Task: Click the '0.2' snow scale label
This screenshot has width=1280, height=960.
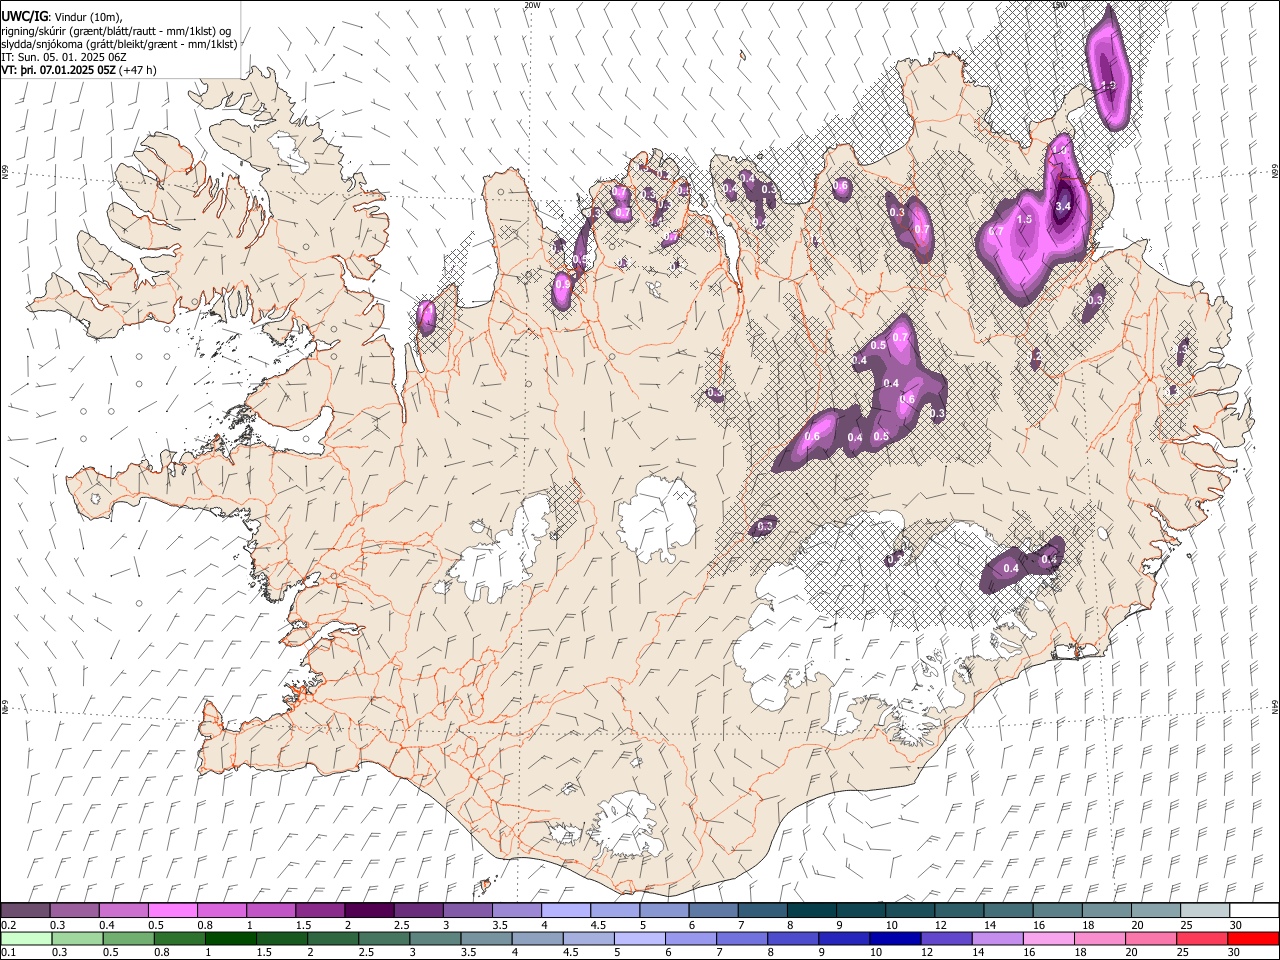Action: pos(8,925)
